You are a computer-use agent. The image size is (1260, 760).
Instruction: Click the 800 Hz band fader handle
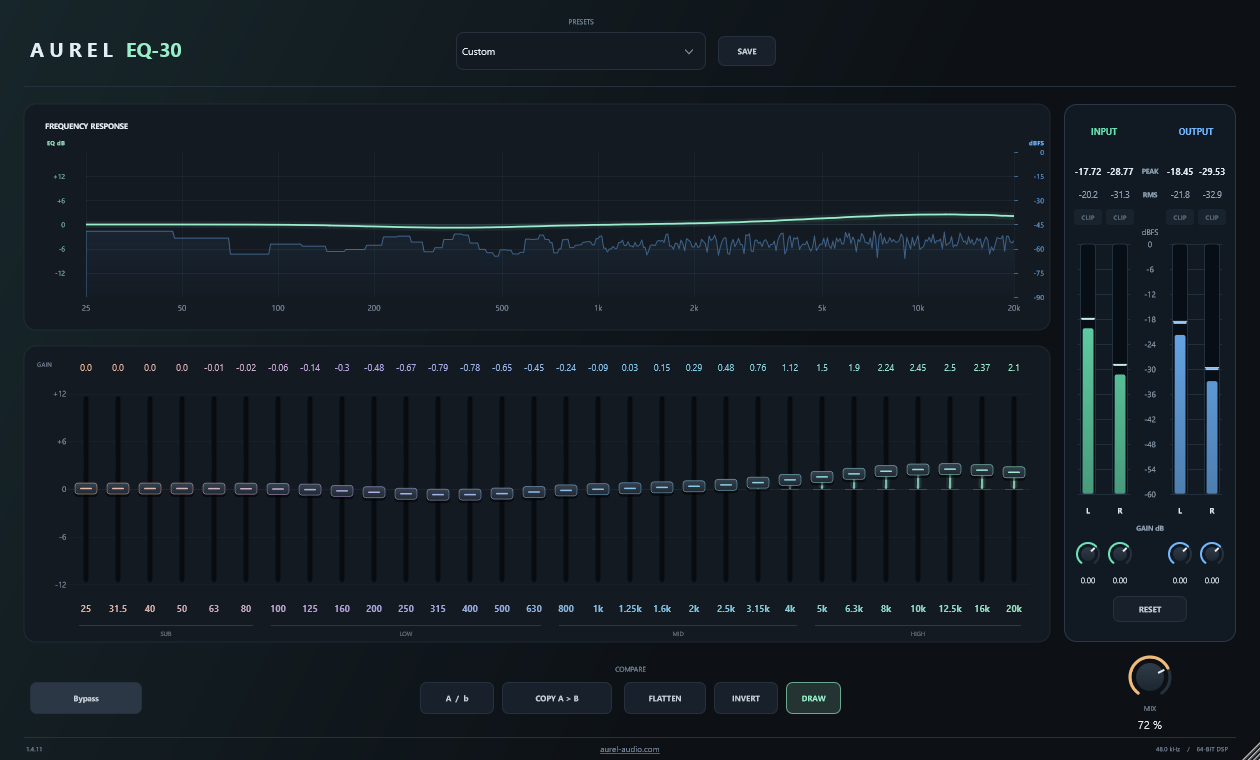point(566,490)
